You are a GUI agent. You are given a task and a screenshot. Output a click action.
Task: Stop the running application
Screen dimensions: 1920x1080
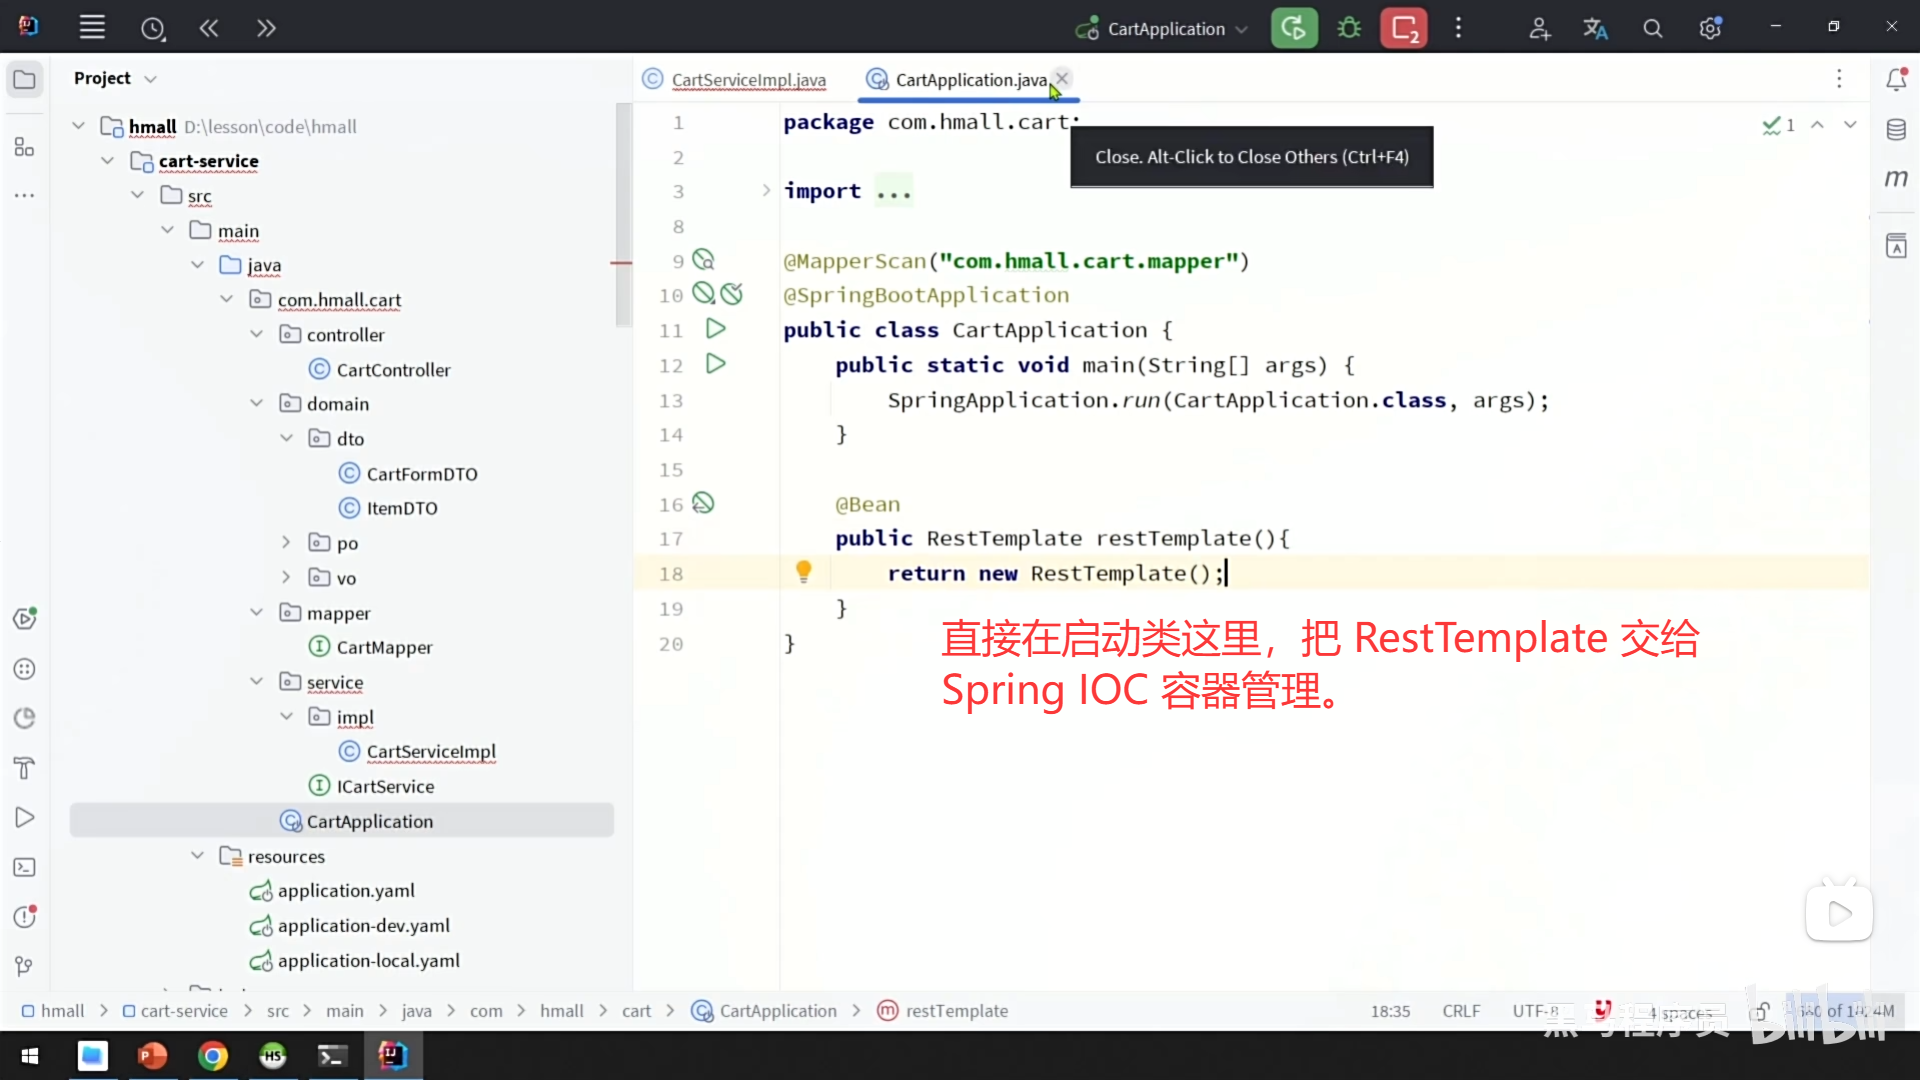pyautogui.click(x=1404, y=28)
